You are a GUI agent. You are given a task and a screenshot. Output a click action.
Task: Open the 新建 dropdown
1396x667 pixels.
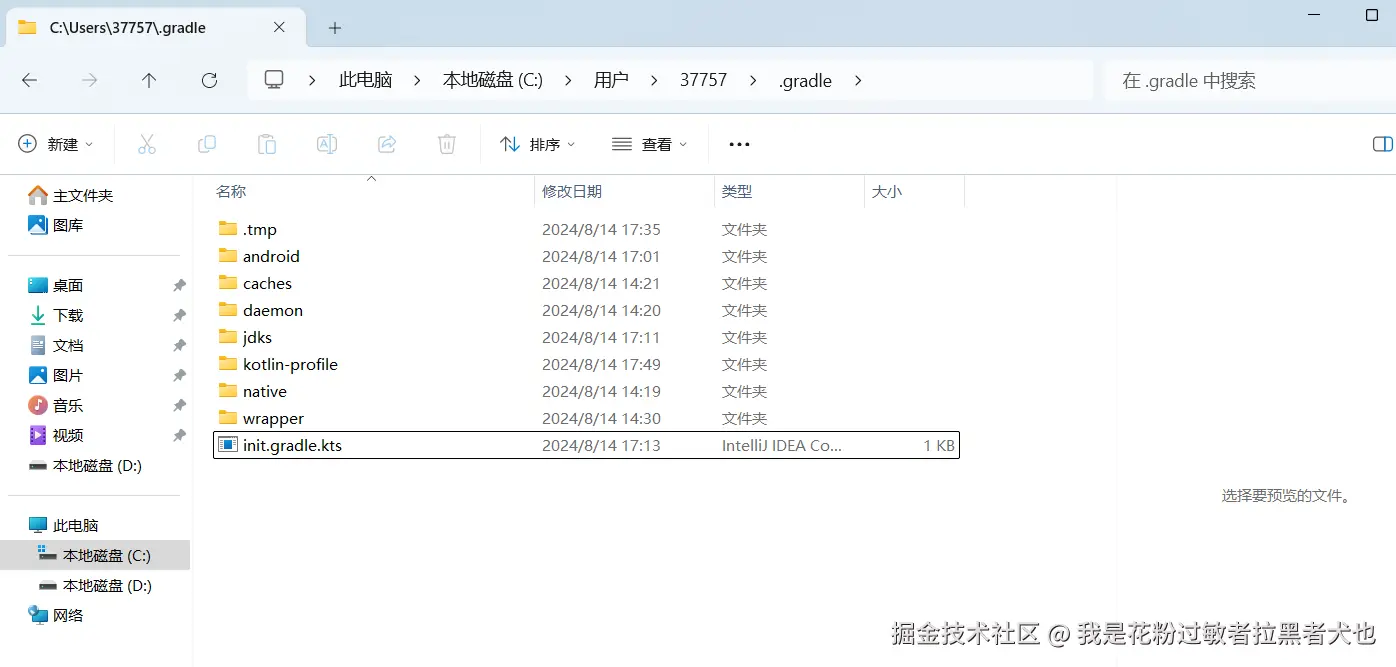click(56, 144)
